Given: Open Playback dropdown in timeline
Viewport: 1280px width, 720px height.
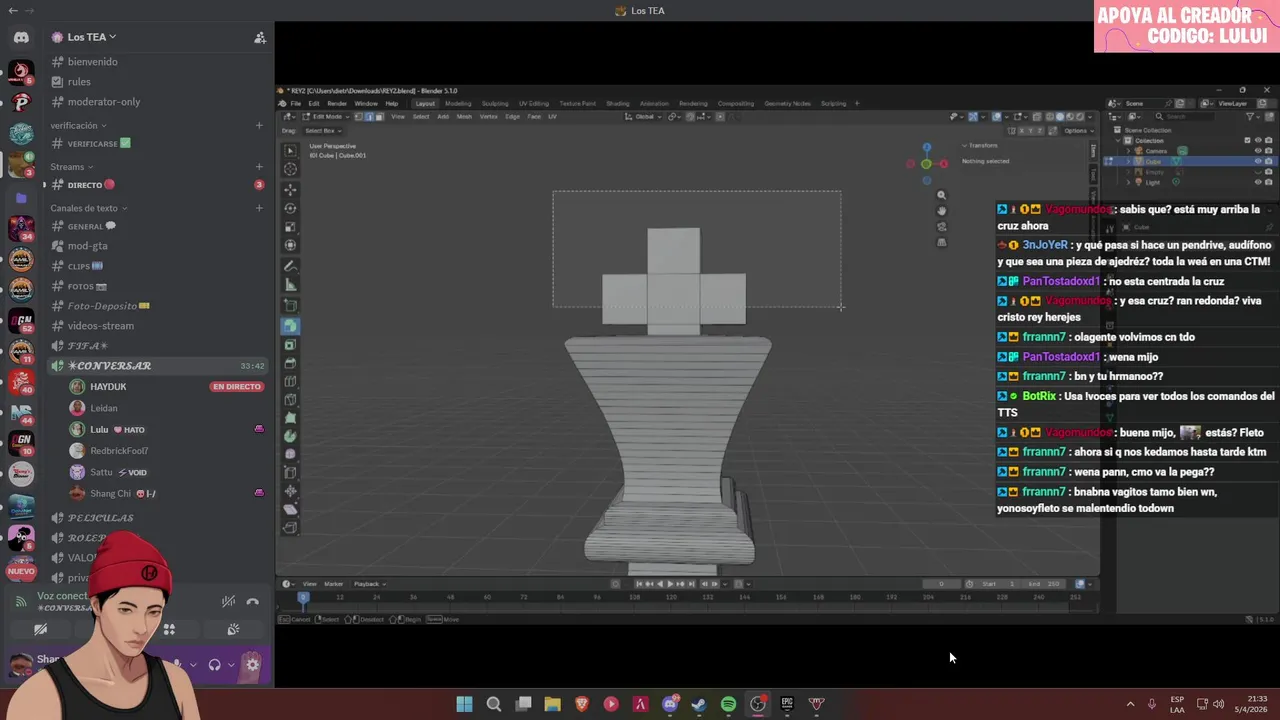Looking at the screenshot, I should [369, 584].
